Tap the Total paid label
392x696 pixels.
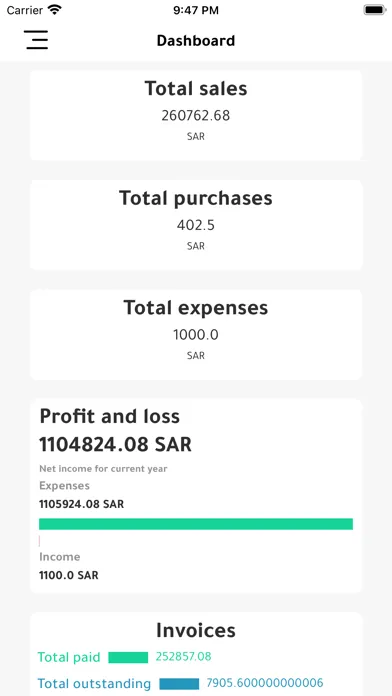pos(69,657)
